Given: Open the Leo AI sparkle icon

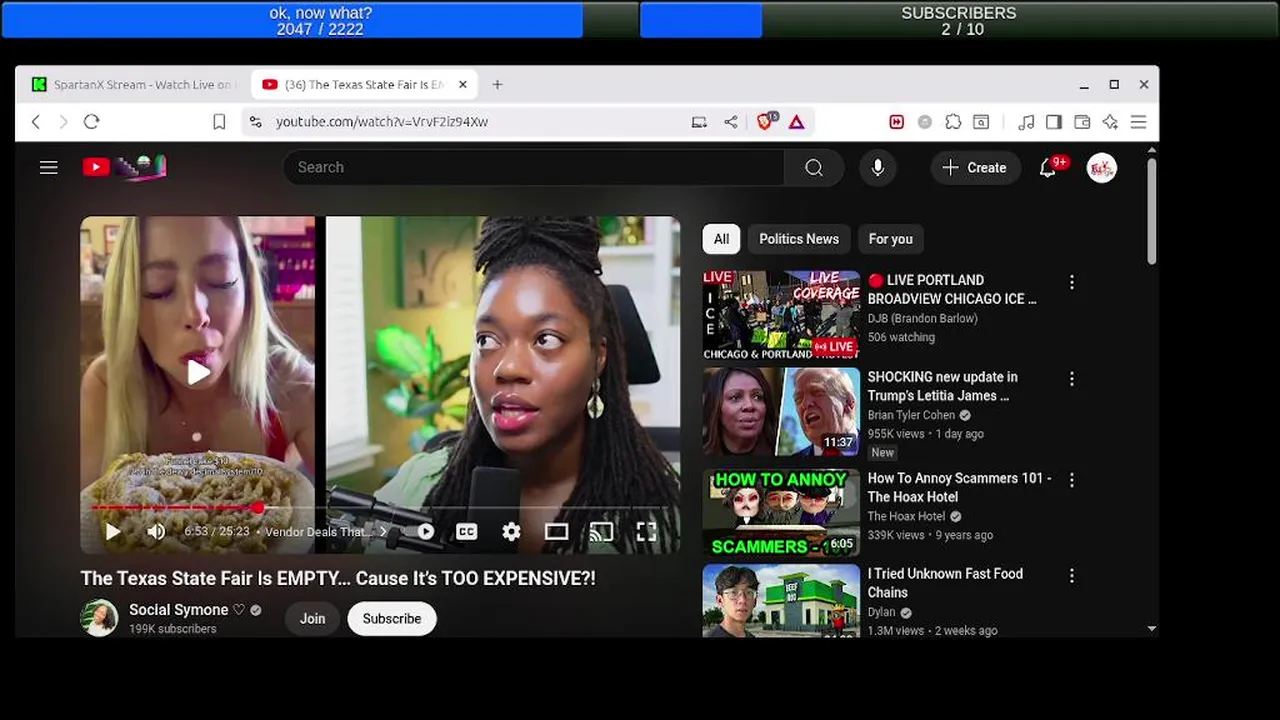Looking at the screenshot, I should pyautogui.click(x=1110, y=121).
